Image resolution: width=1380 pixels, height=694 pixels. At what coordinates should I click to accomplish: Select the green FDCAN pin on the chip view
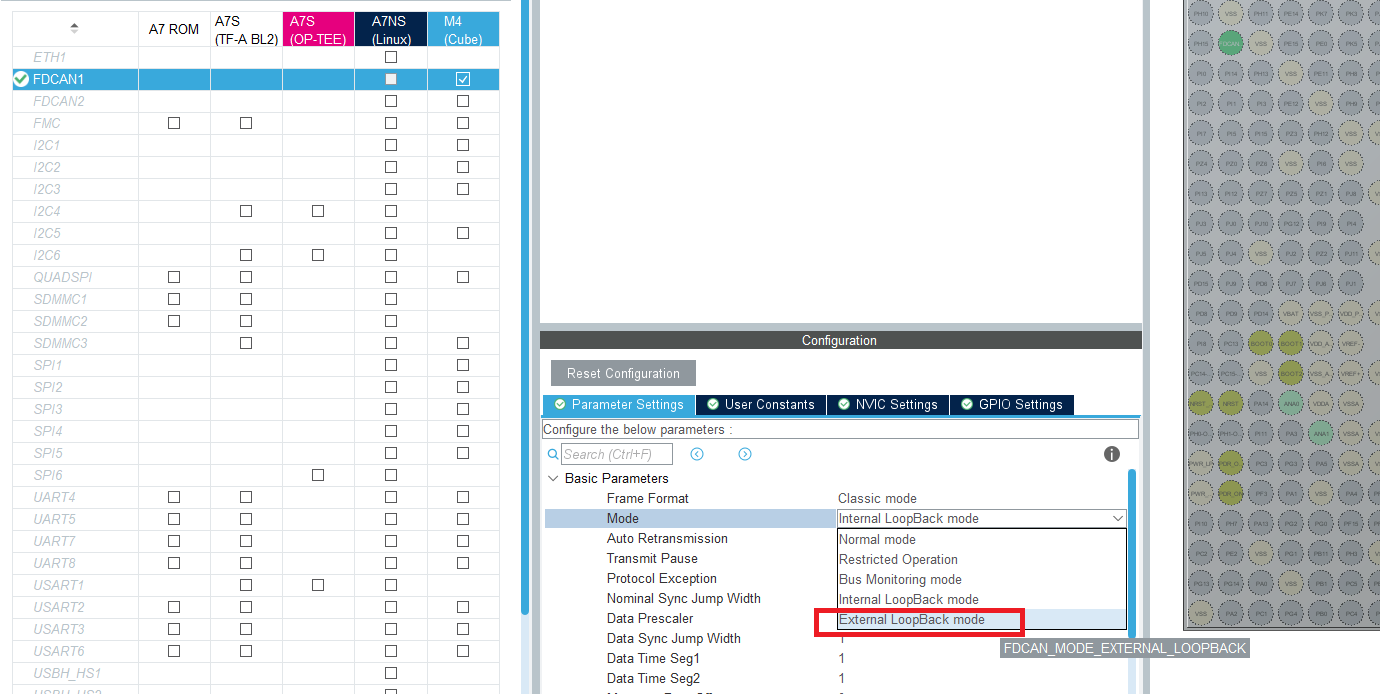coord(1231,44)
